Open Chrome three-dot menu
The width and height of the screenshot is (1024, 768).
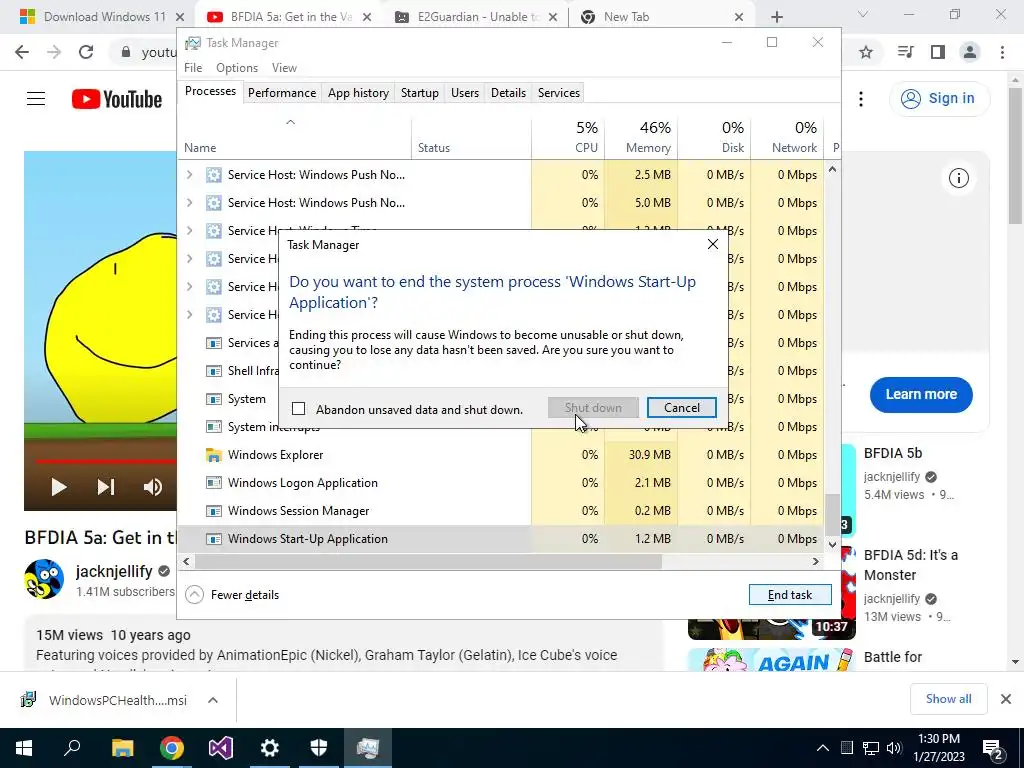pyautogui.click(x=1002, y=52)
